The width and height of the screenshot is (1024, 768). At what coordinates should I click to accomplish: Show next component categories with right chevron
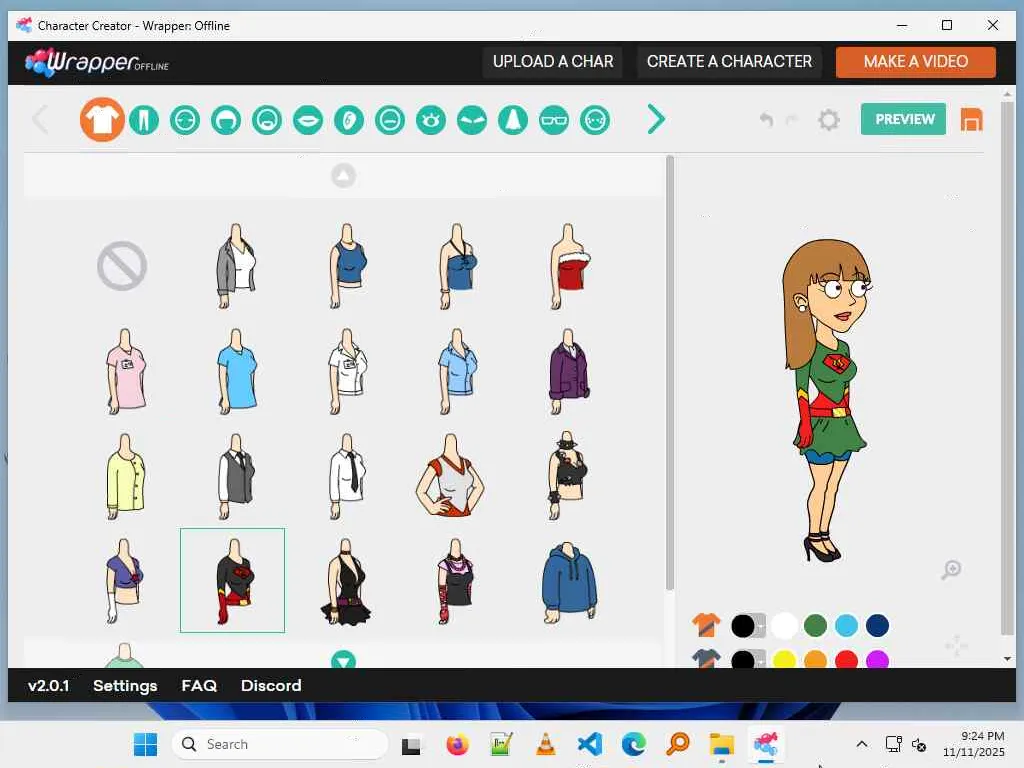point(656,120)
